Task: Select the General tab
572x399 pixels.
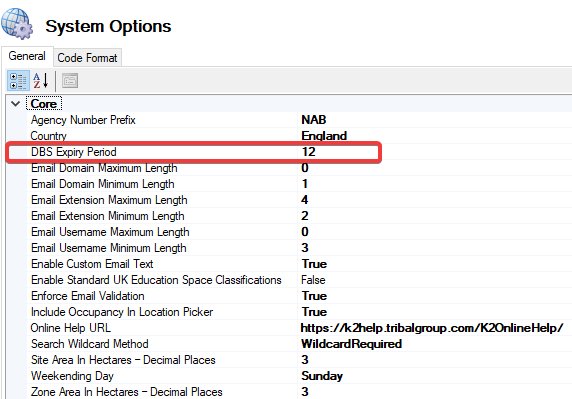Action: pyautogui.click(x=27, y=56)
